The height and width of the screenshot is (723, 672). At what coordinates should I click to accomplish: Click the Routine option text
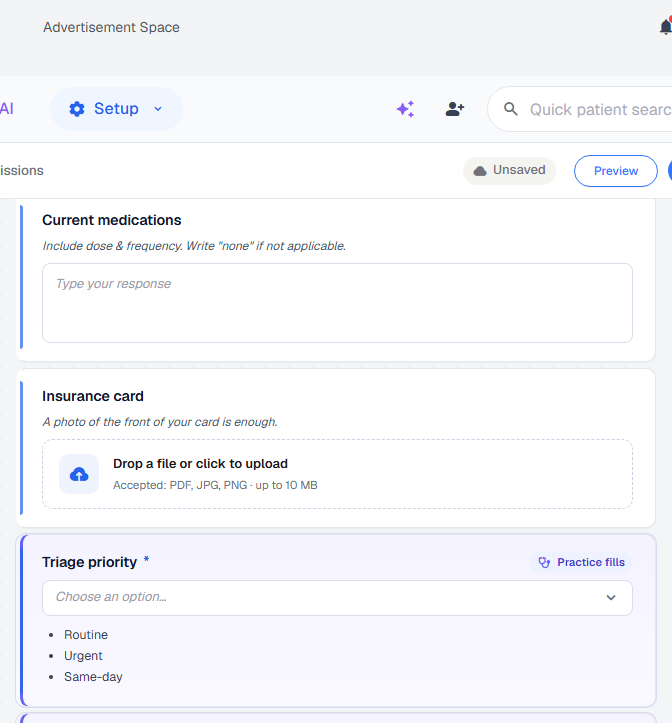[86, 635]
